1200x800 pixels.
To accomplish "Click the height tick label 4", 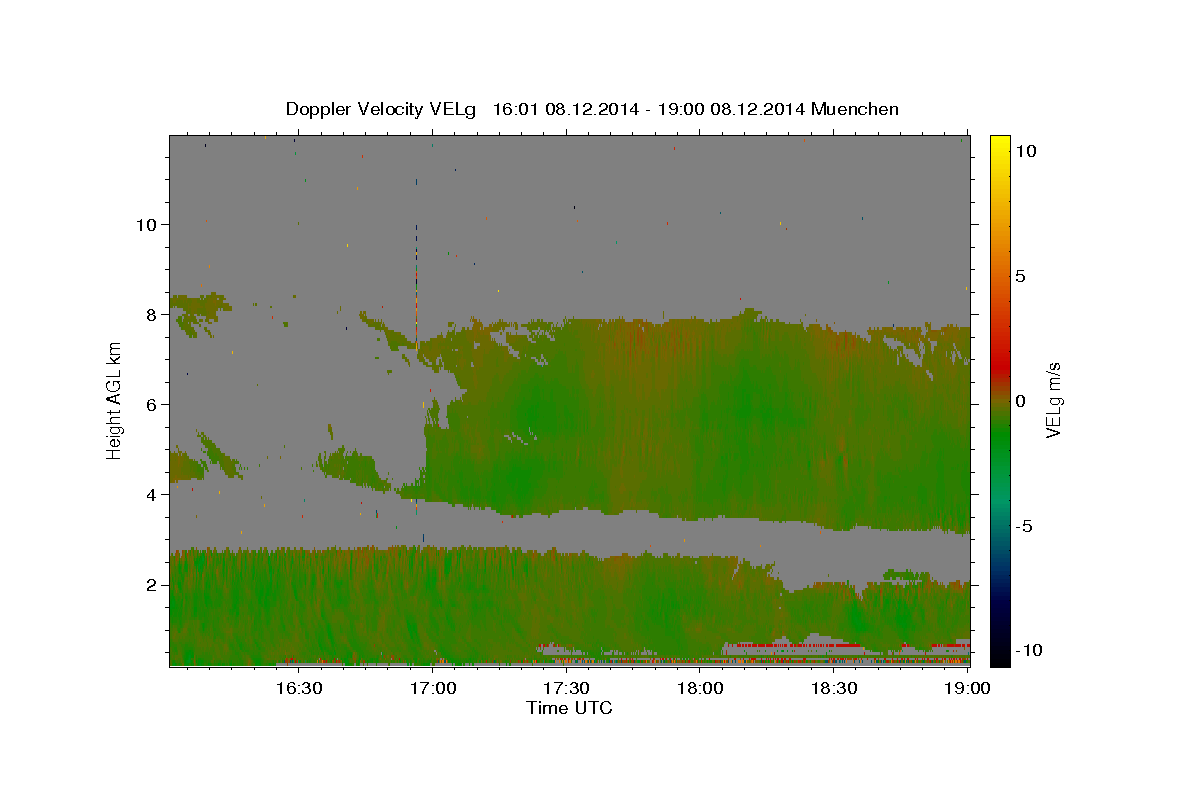I will click(150, 494).
